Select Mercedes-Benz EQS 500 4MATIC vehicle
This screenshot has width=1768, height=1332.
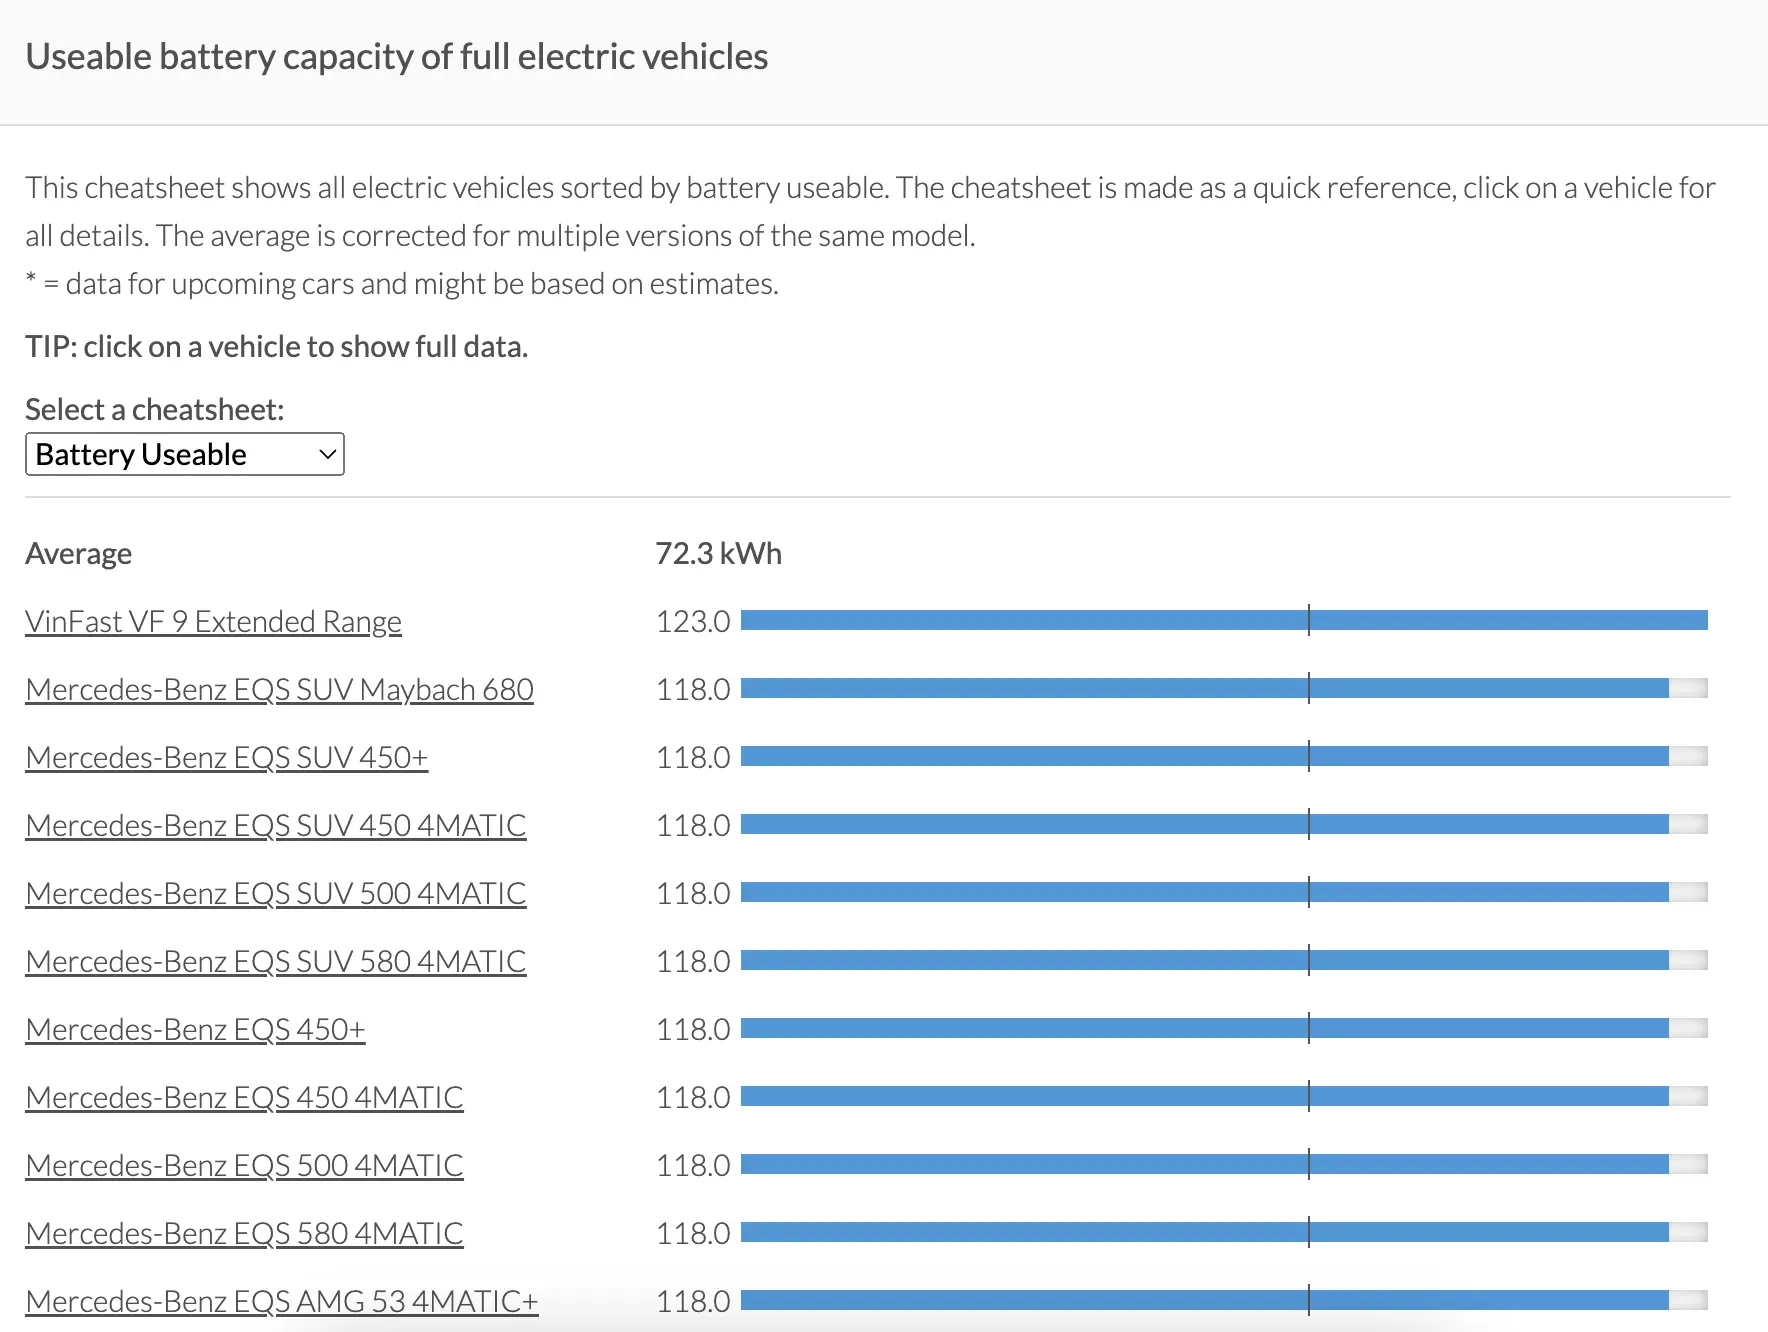pos(244,1165)
